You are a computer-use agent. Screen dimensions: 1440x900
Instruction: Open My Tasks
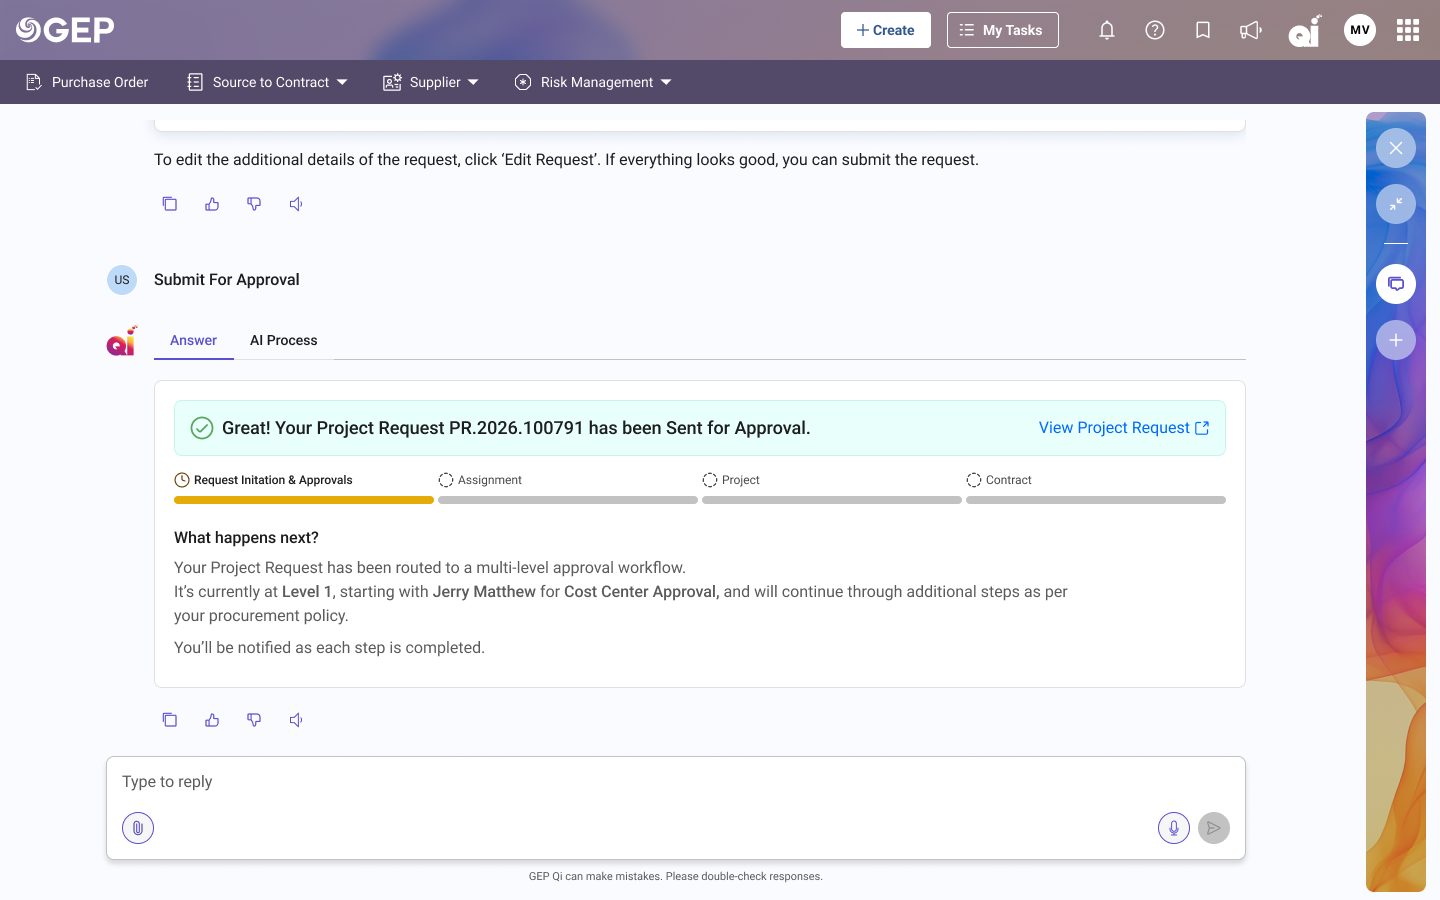click(x=1003, y=30)
